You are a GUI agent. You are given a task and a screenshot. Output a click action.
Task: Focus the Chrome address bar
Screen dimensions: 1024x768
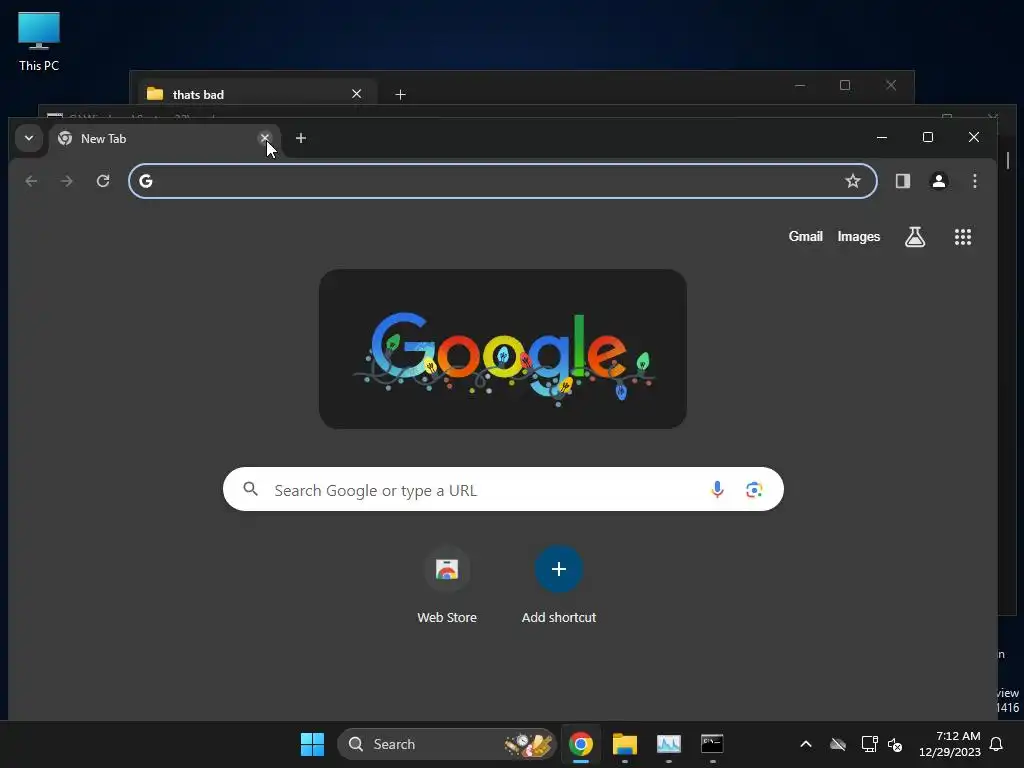[503, 181]
